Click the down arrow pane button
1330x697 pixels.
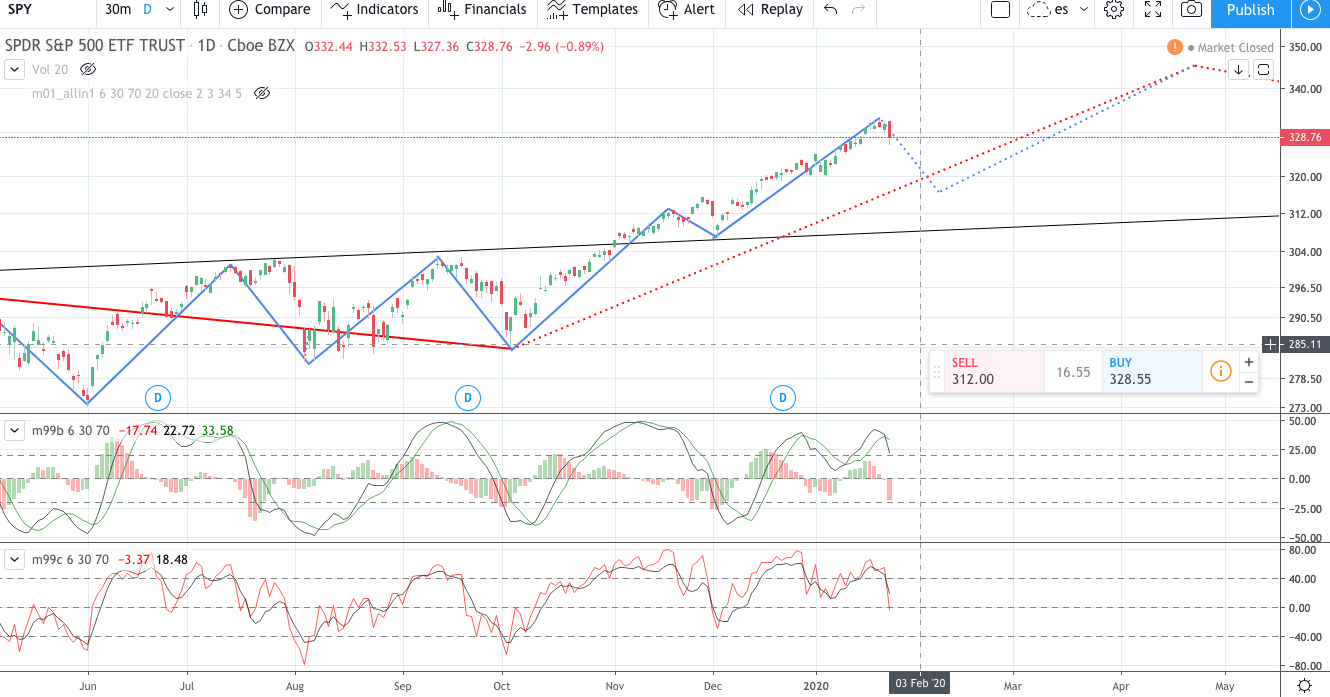tap(1238, 69)
